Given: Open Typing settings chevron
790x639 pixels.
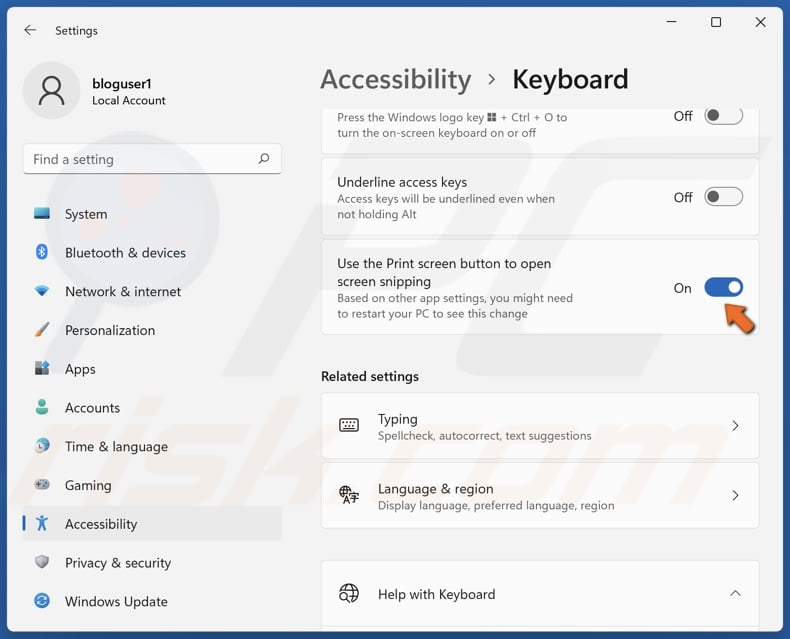Looking at the screenshot, I should (735, 426).
